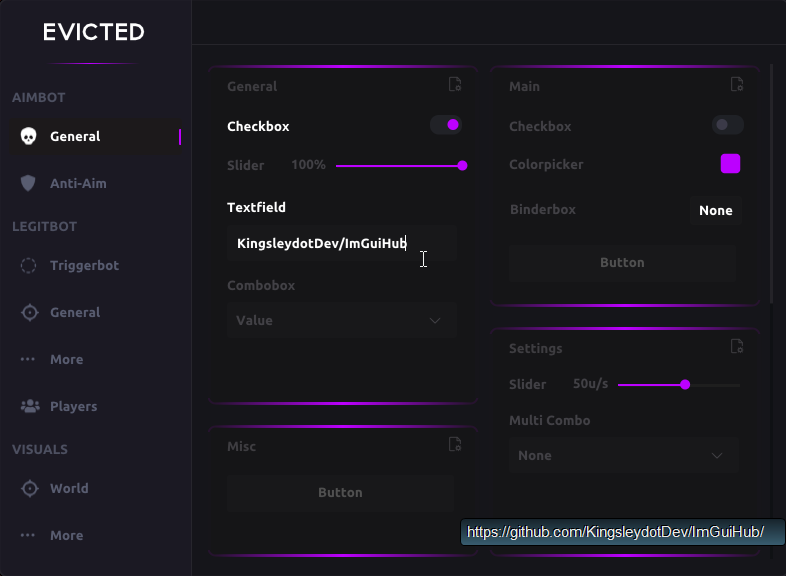This screenshot has height=576, width=786.
Task: Click into the Textfield input box
Action: (341, 243)
